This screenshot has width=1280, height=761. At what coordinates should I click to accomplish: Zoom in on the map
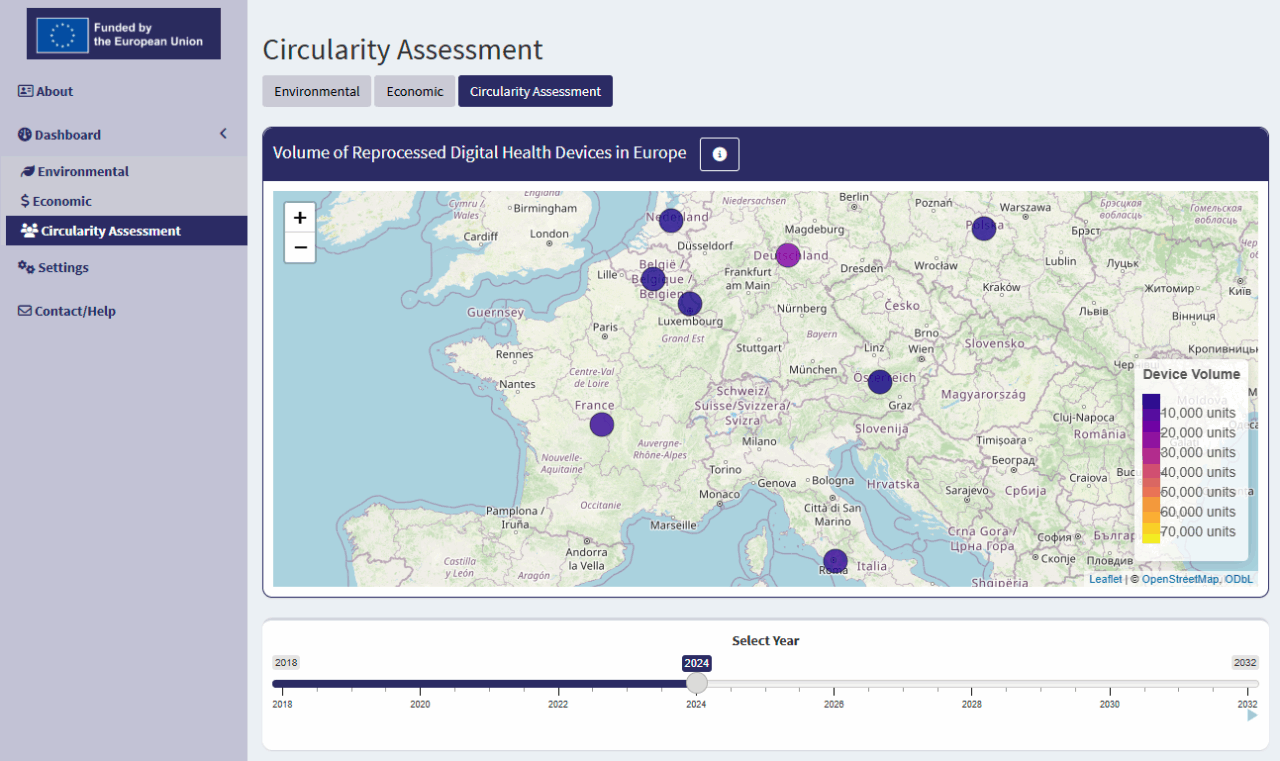300,217
